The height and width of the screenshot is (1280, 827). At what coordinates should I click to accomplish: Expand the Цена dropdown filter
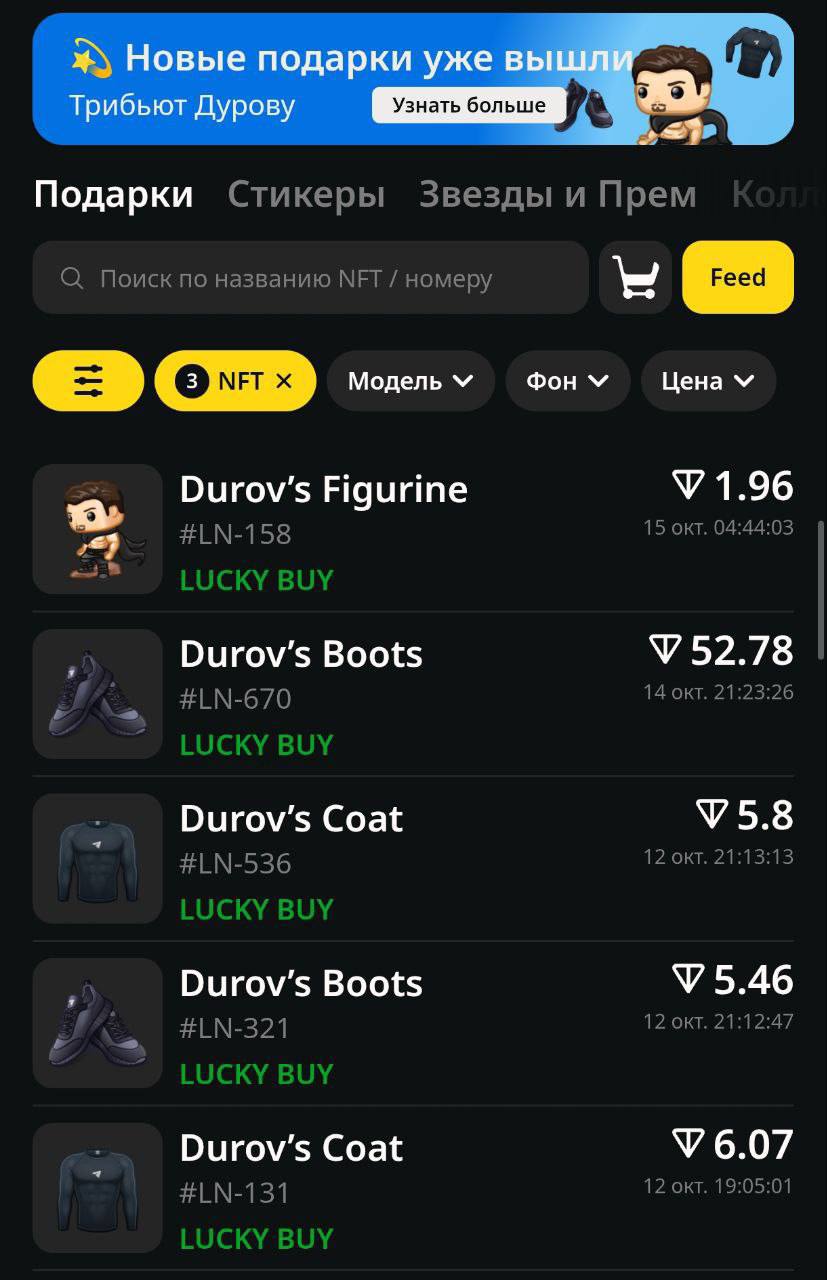(708, 381)
